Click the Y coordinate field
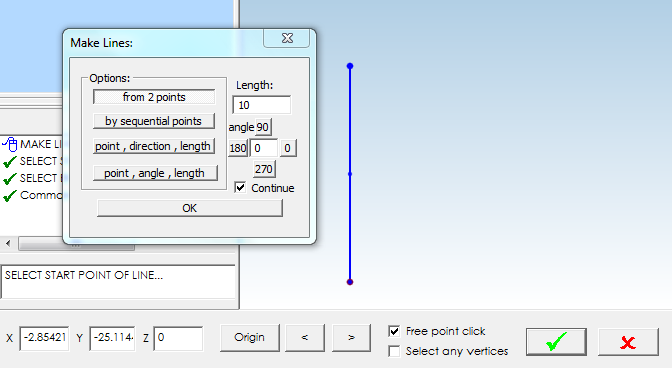This screenshot has width=672, height=368. click(112, 338)
